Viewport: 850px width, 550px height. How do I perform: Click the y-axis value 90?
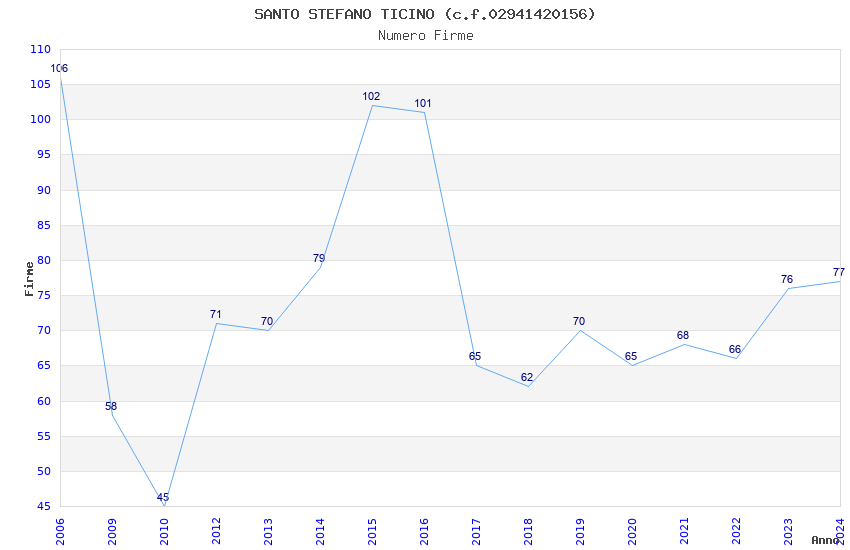44,190
